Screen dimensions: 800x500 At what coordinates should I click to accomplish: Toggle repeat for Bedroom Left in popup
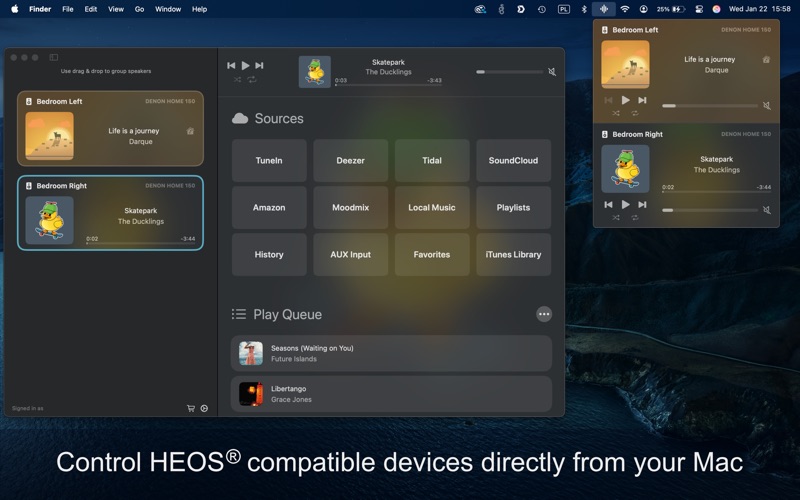point(635,113)
